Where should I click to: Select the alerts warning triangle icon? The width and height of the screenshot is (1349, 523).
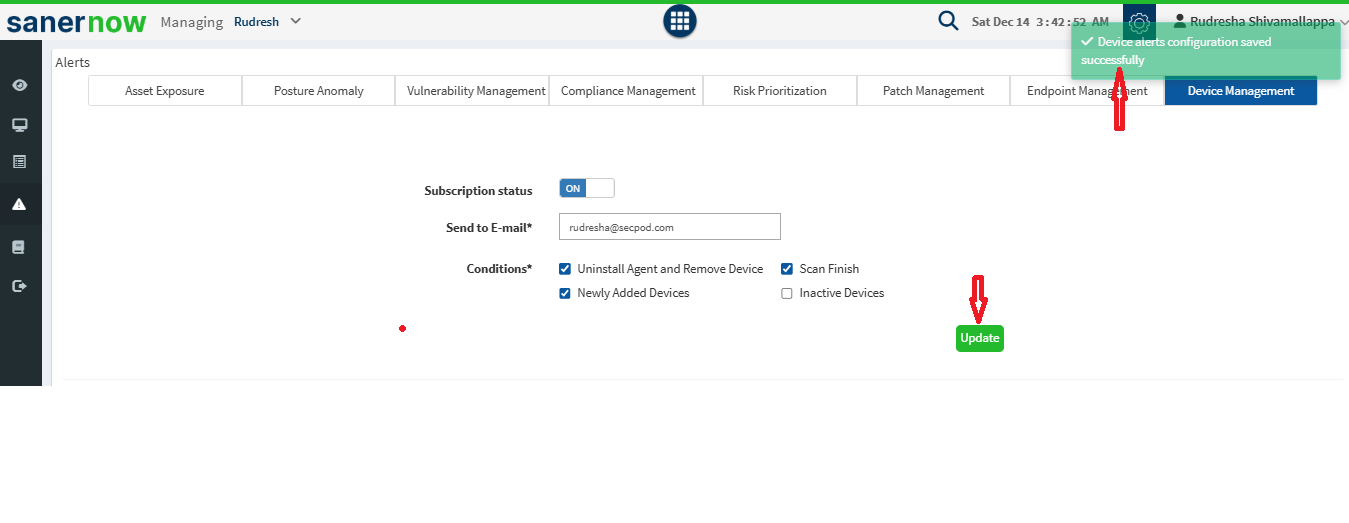(x=20, y=204)
